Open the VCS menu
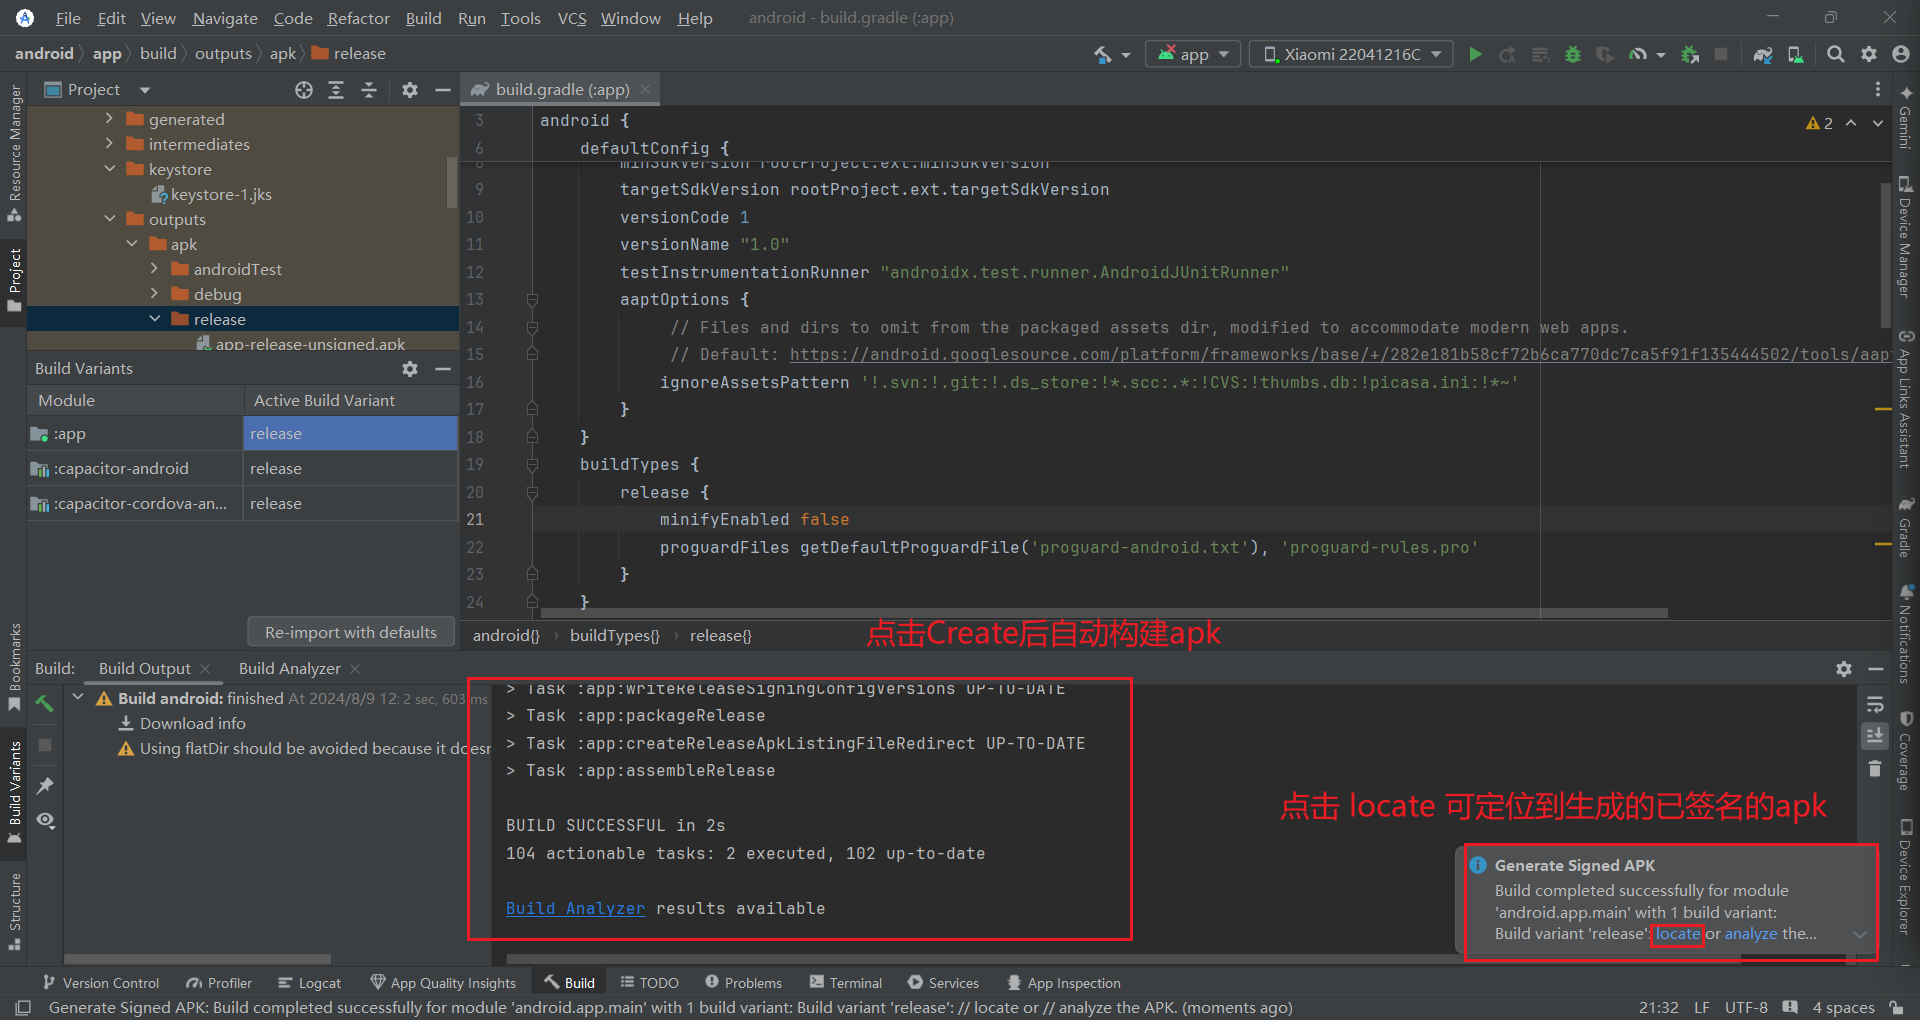 [x=572, y=18]
